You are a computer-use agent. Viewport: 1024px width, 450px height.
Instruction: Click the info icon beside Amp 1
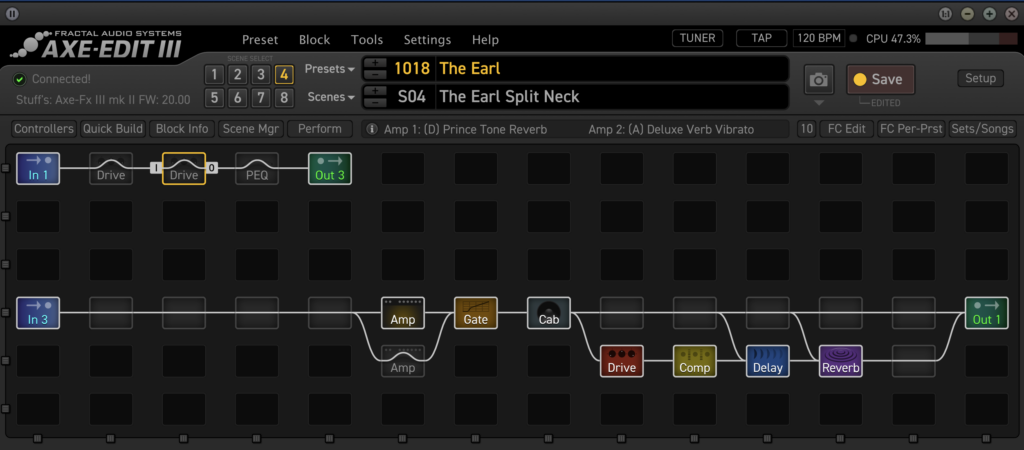[x=372, y=129]
